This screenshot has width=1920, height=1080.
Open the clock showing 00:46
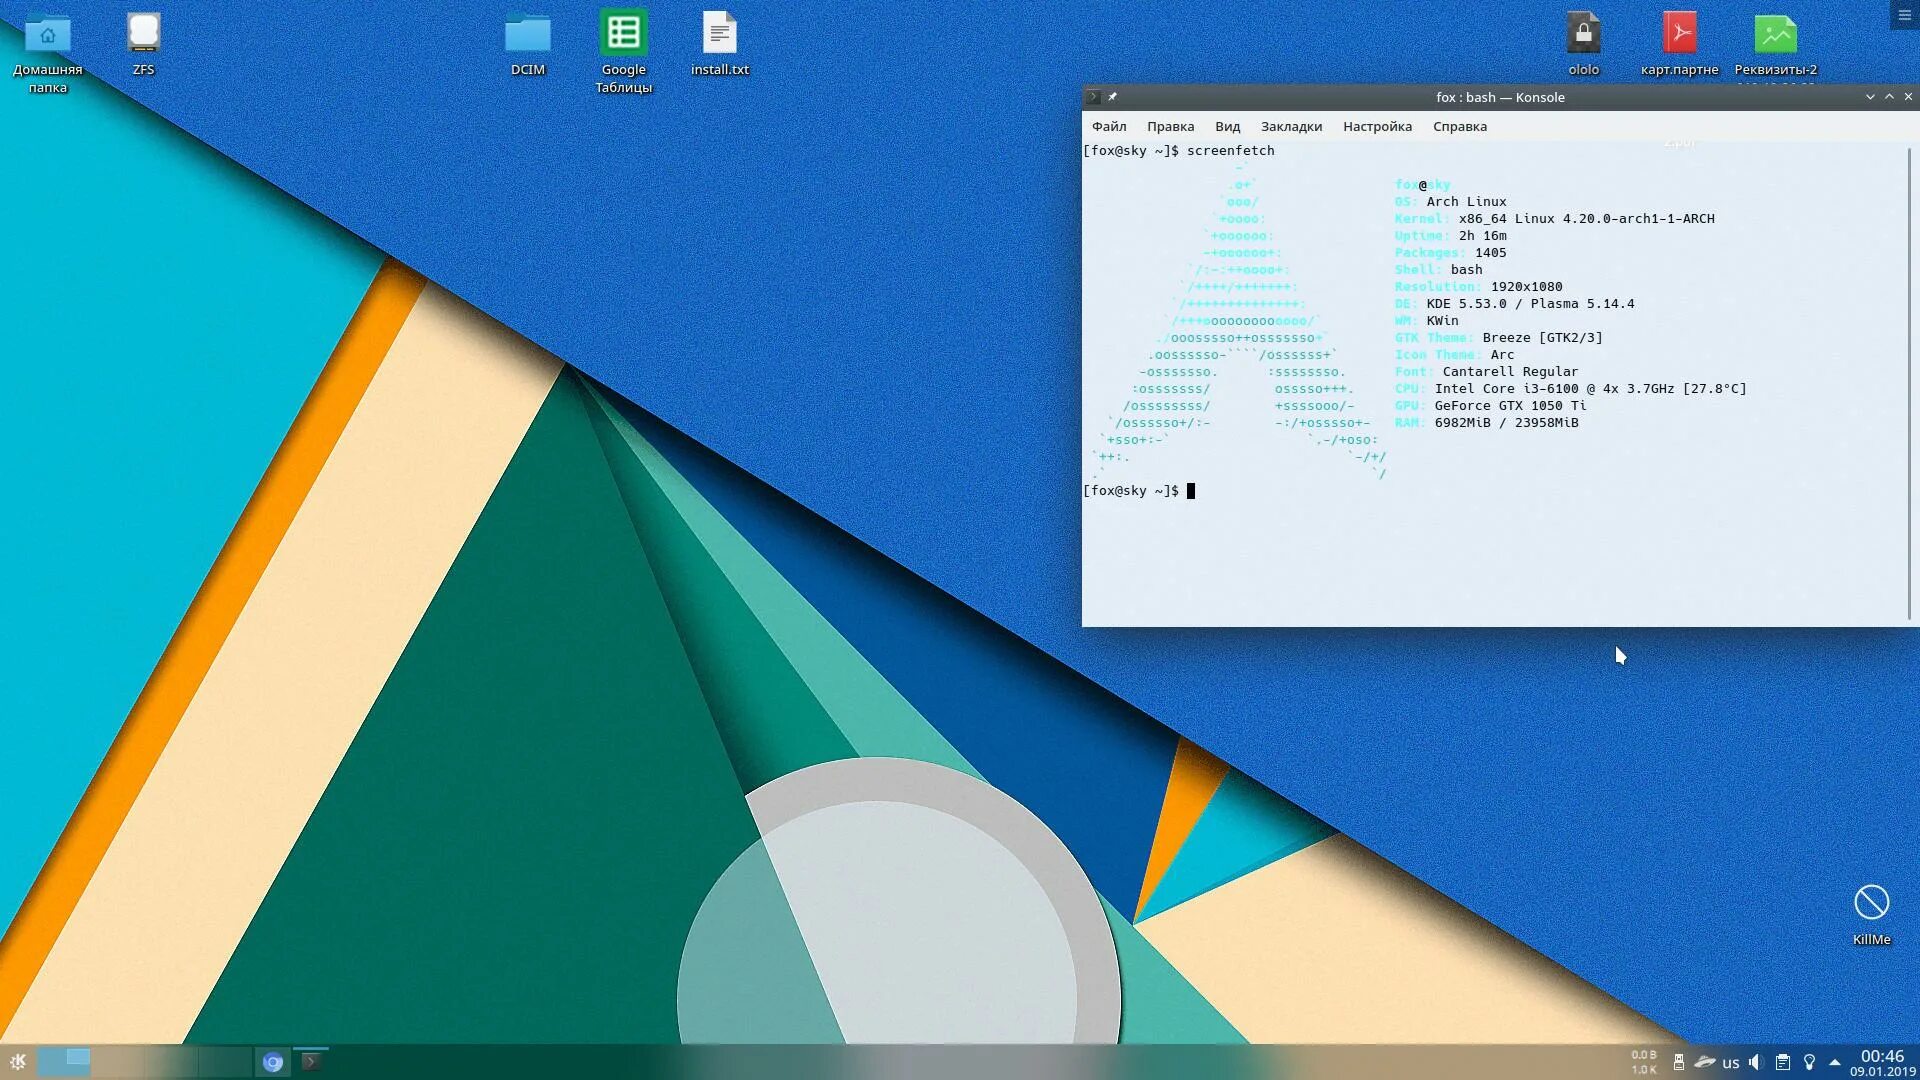tap(1882, 1062)
